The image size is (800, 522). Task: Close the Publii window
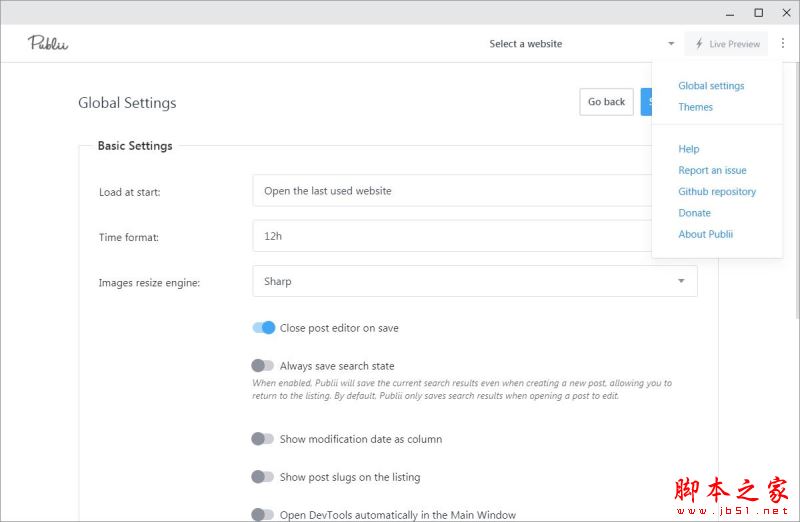[786, 13]
